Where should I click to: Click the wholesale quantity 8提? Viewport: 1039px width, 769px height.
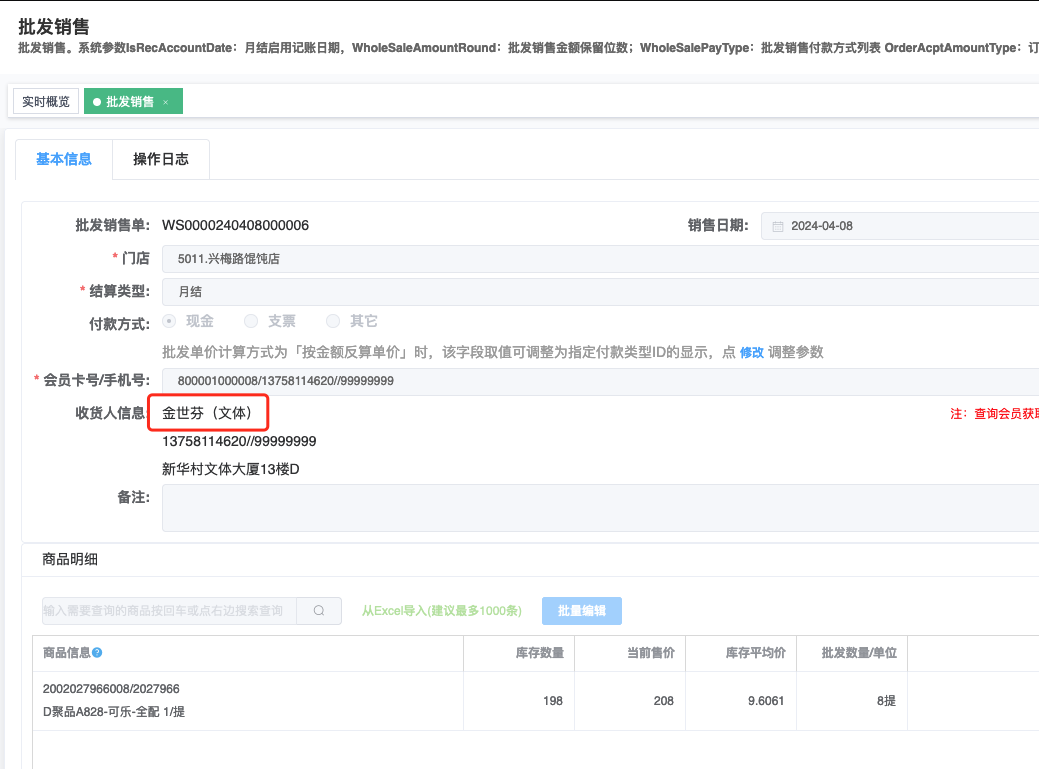pos(886,701)
